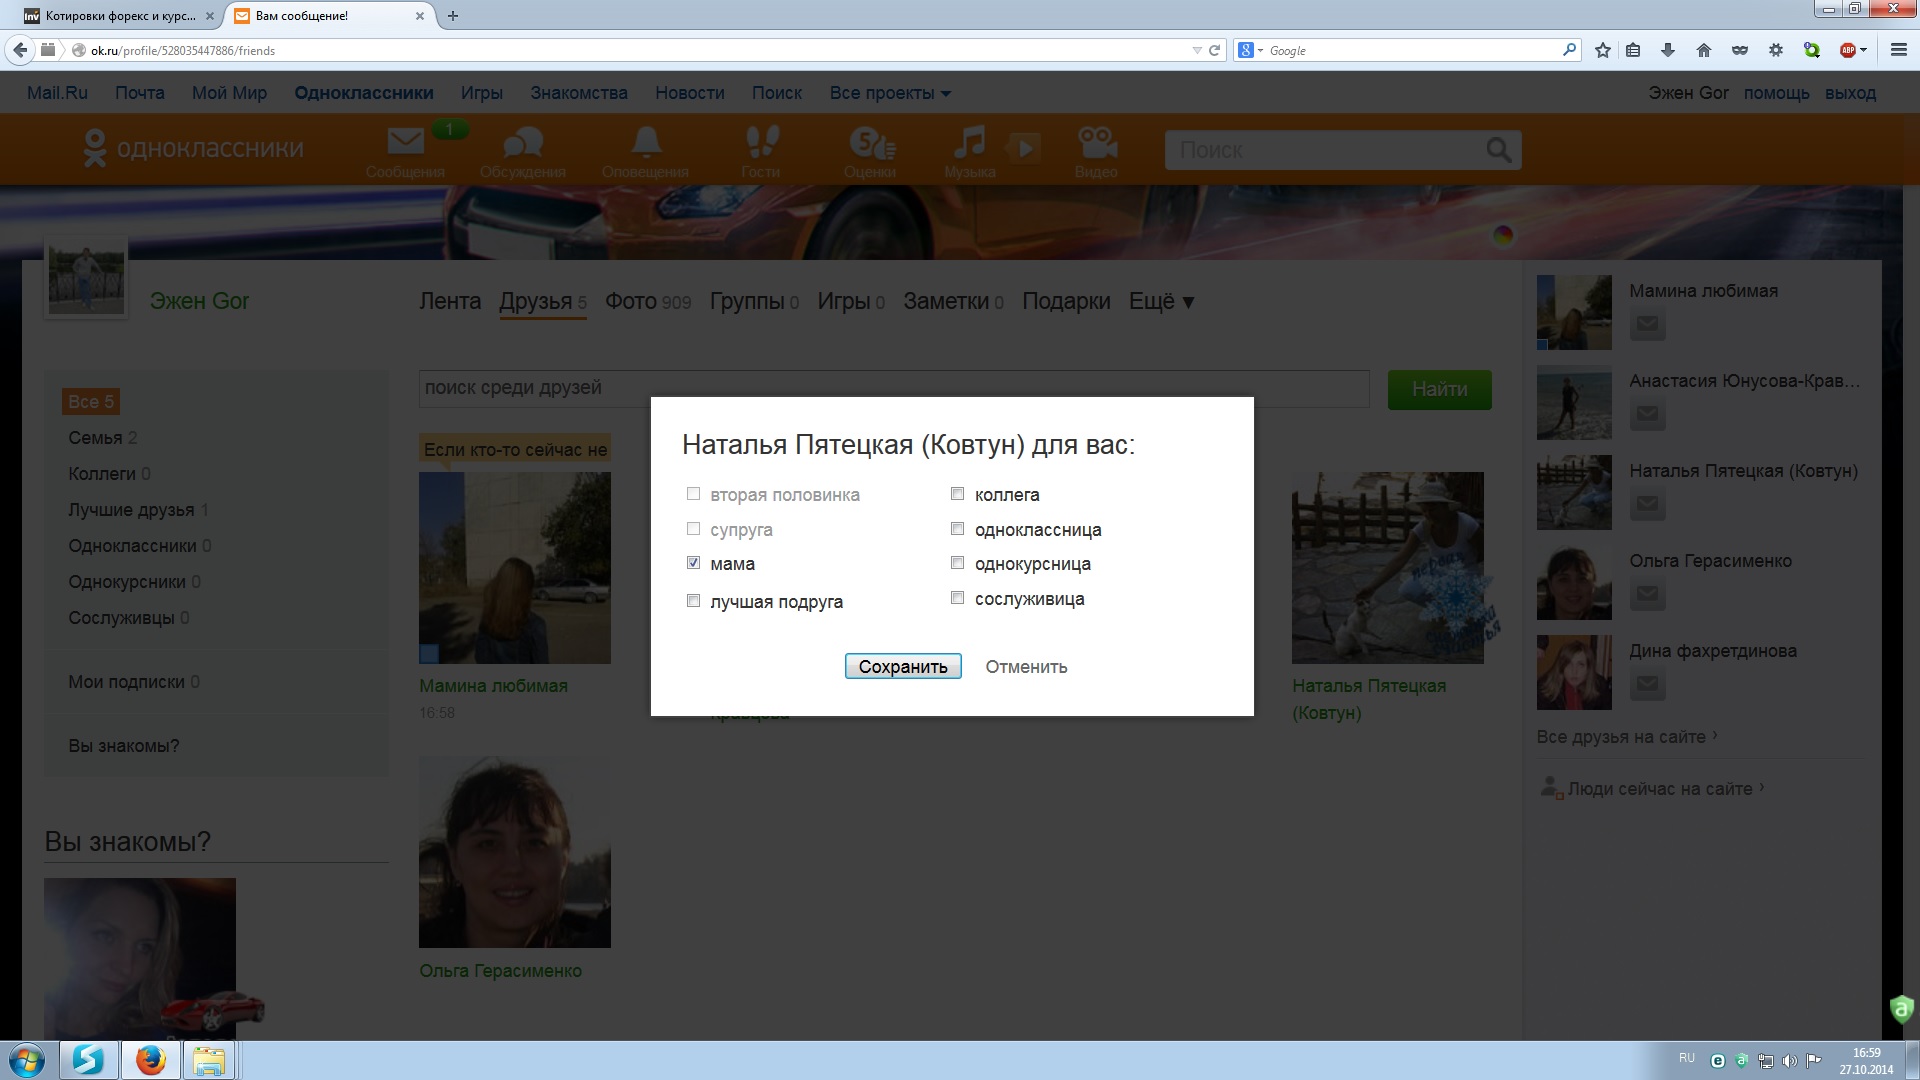Viewport: 1920px width, 1080px height.
Task: Open the Обсуждения discussions icon
Action: (x=523, y=151)
